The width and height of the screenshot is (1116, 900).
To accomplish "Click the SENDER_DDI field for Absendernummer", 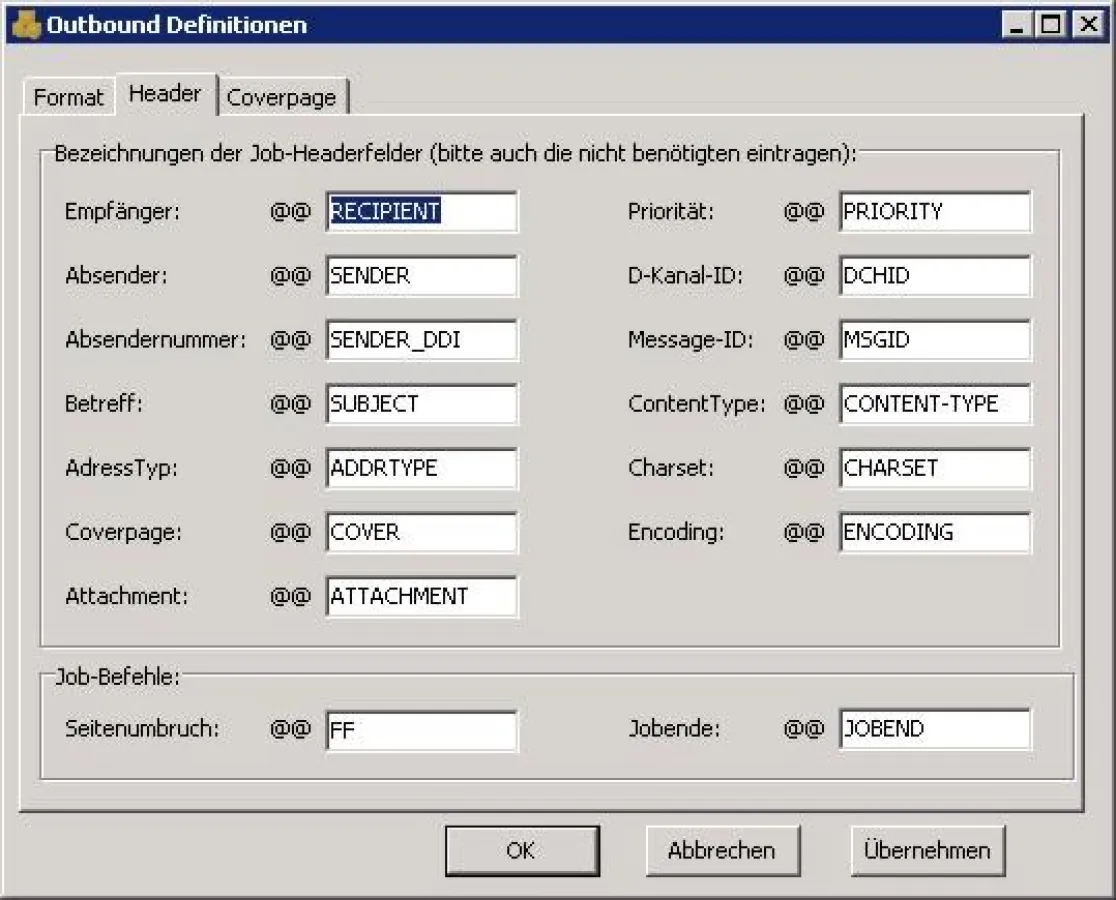I will point(420,340).
